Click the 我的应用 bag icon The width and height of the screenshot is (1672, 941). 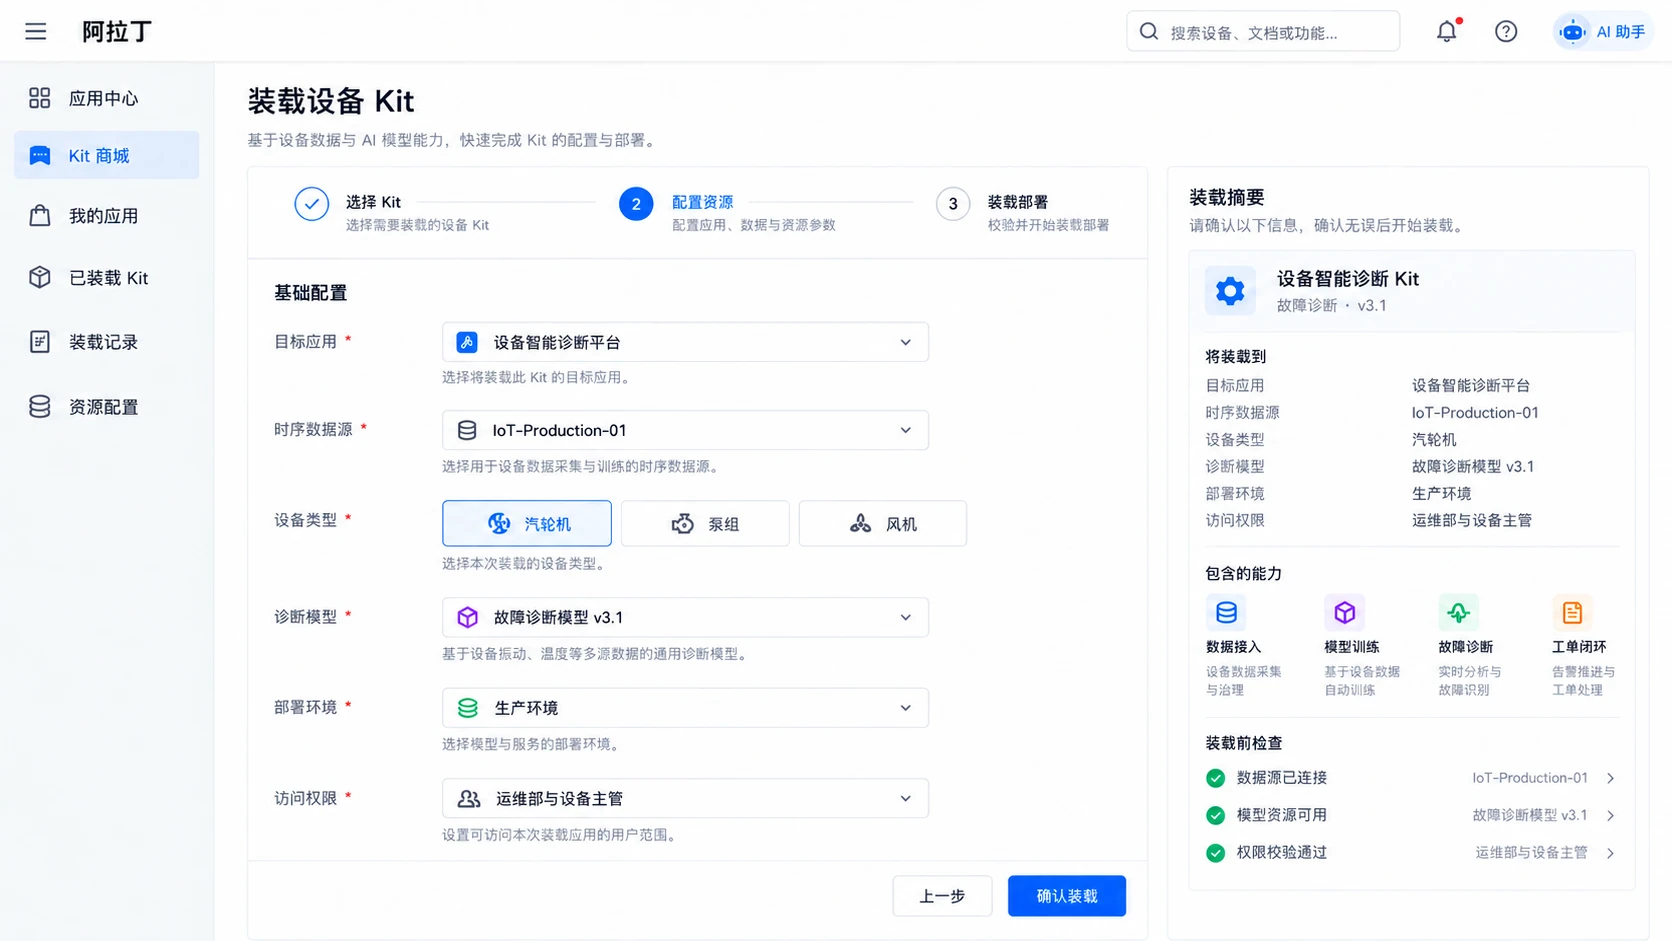tap(40, 216)
